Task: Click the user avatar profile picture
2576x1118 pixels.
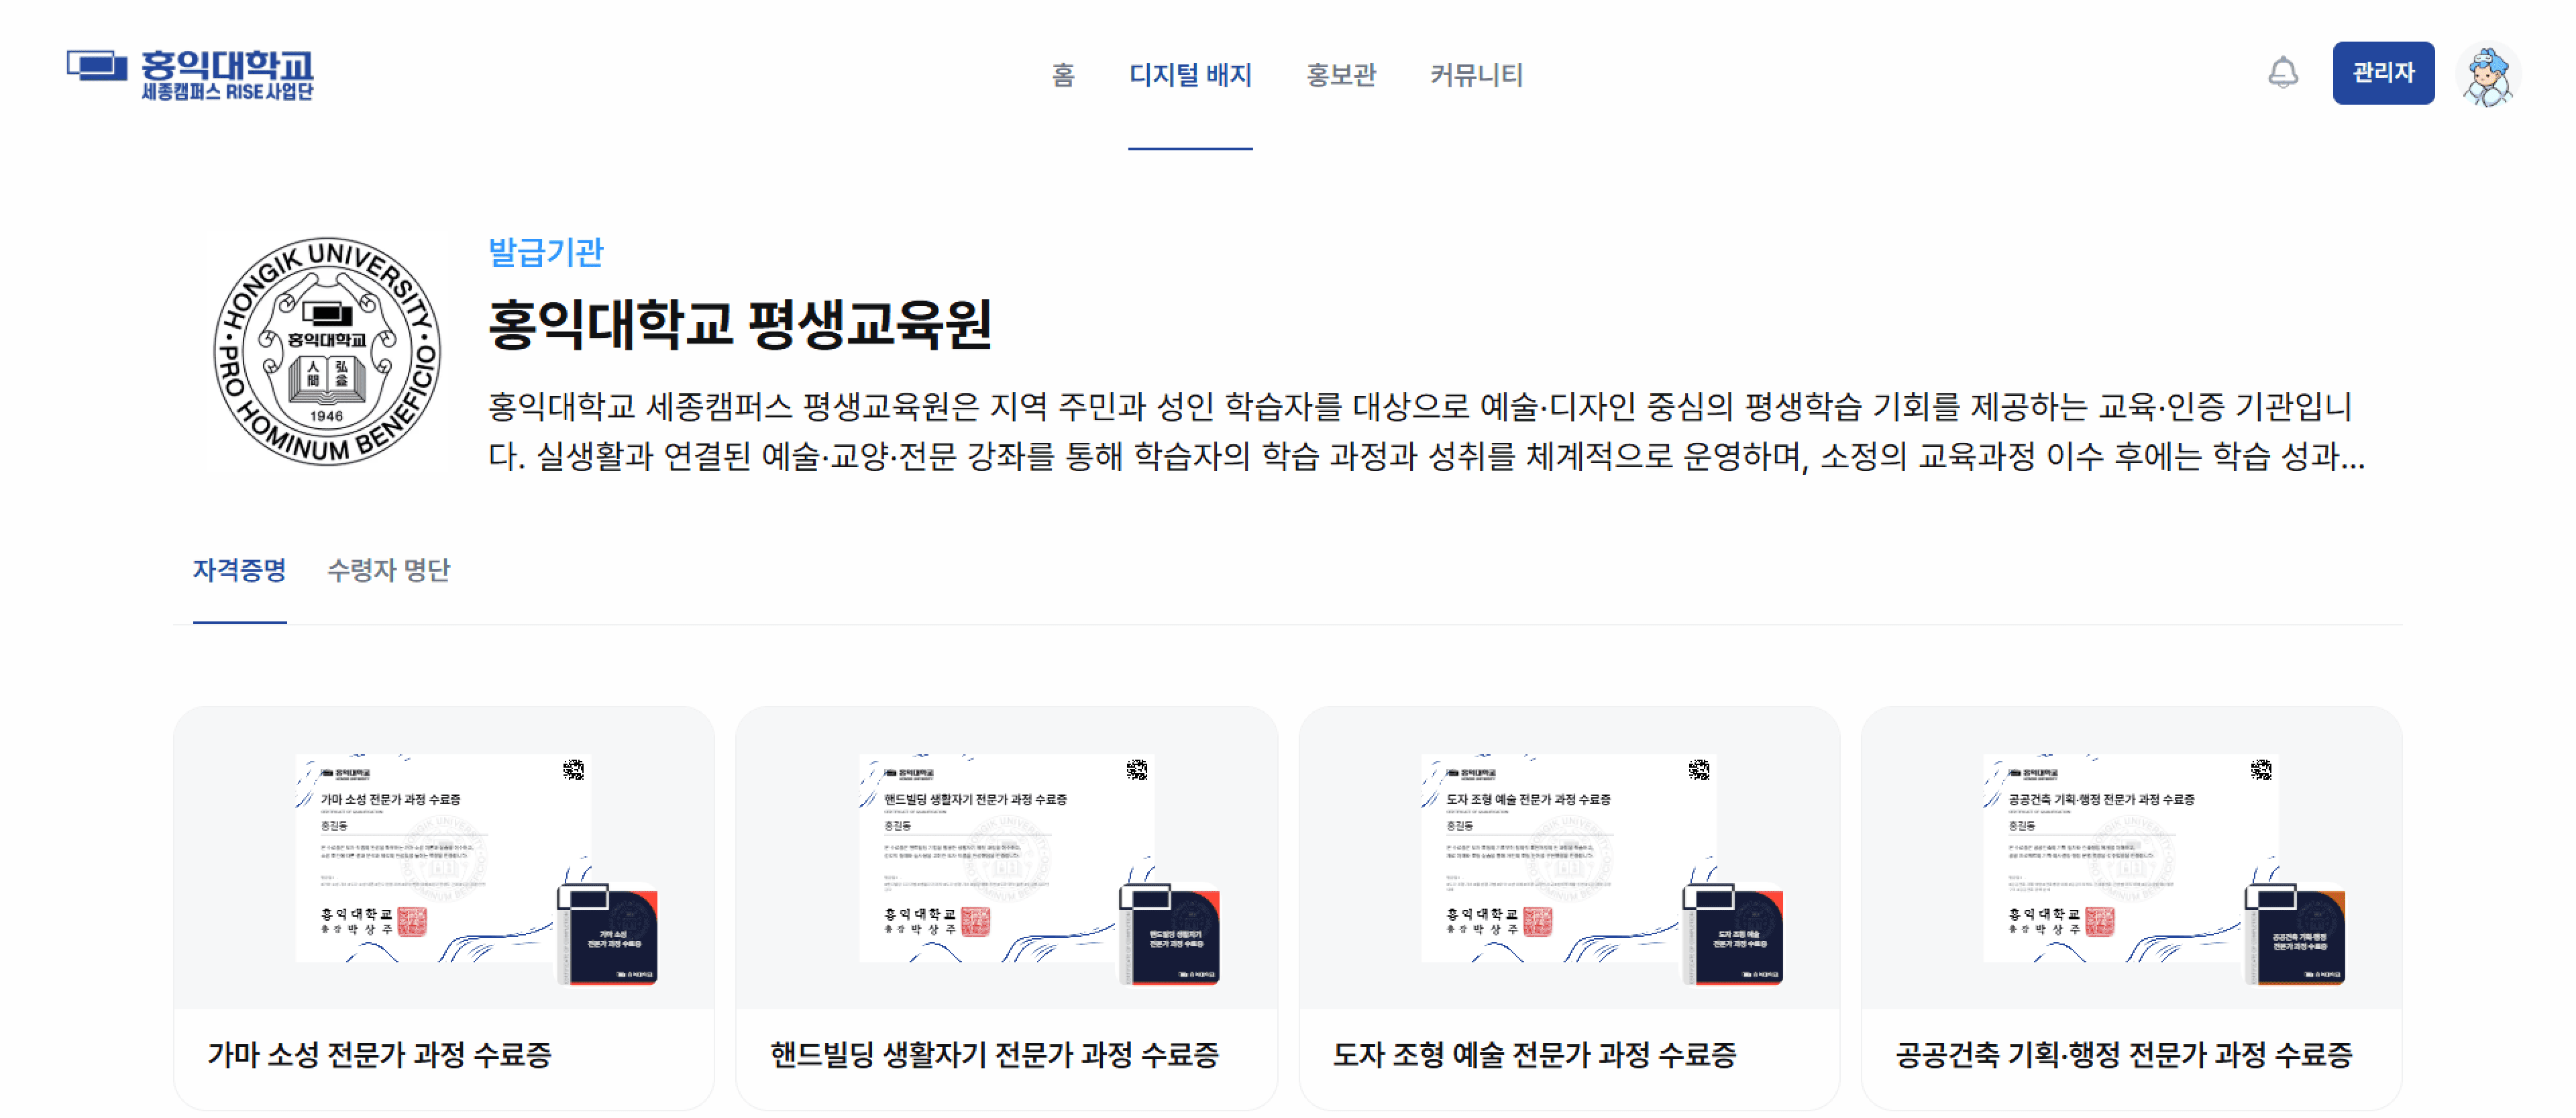Action: [x=2487, y=75]
